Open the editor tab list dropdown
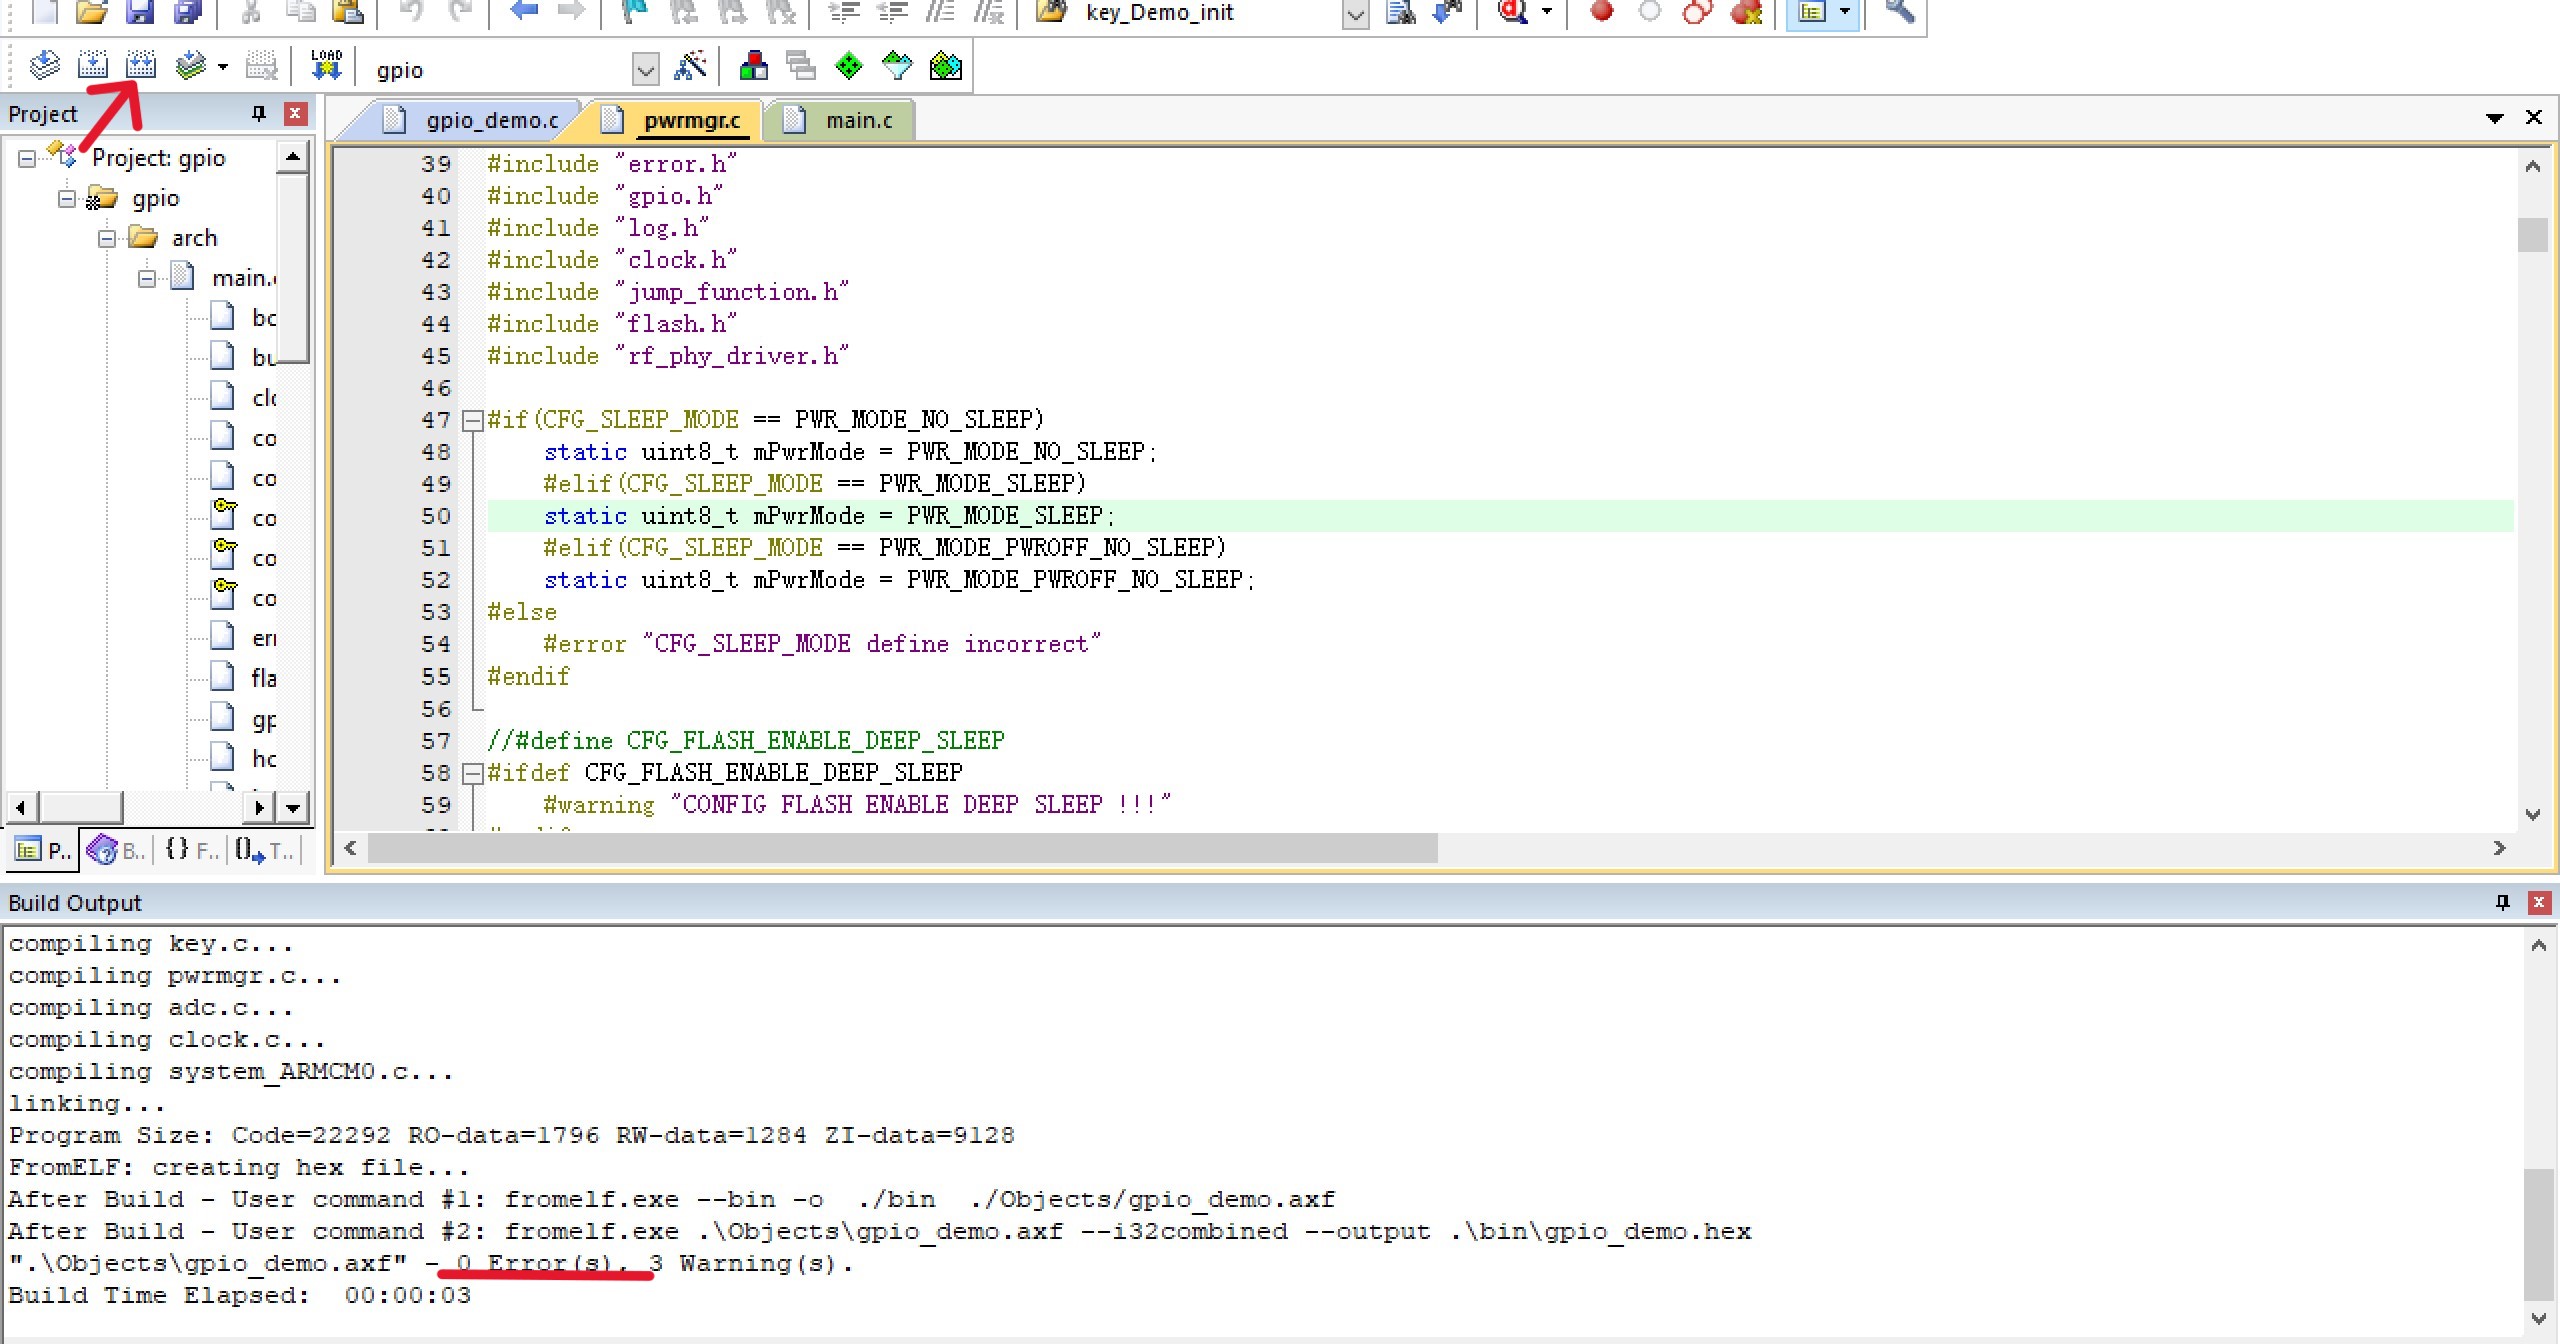The image size is (2560, 1344). click(2495, 118)
